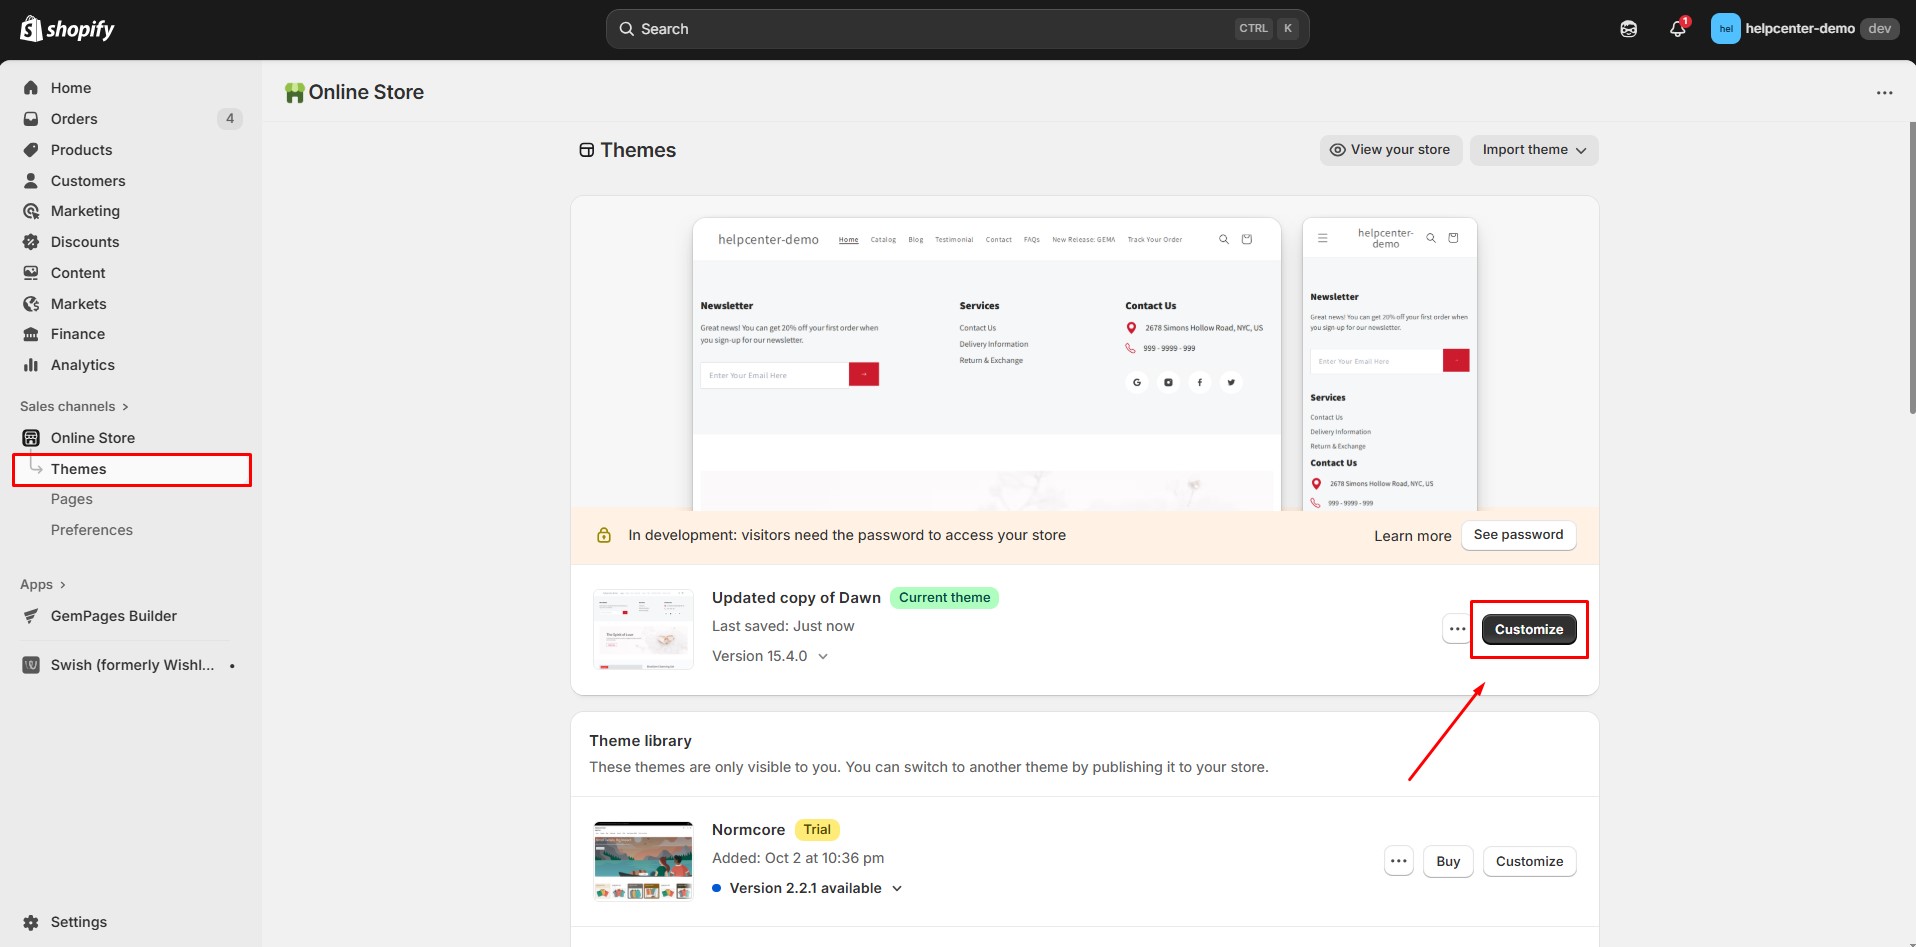Open Products in the sidebar
Screen dimensions: 1916x947
(82, 150)
